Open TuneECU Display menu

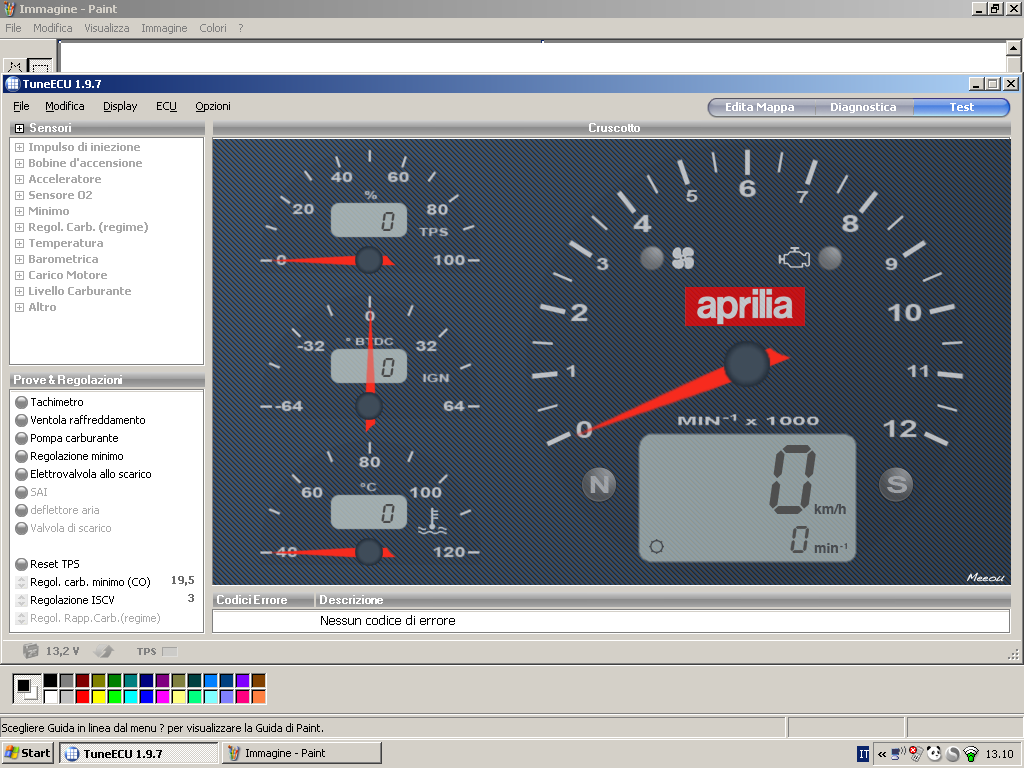pyautogui.click(x=120, y=106)
